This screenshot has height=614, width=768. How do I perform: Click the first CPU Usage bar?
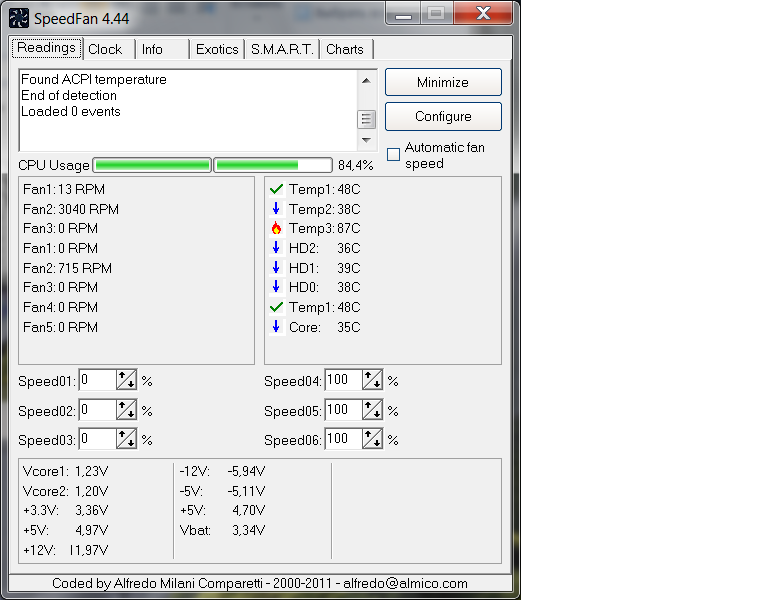pyautogui.click(x=152, y=165)
